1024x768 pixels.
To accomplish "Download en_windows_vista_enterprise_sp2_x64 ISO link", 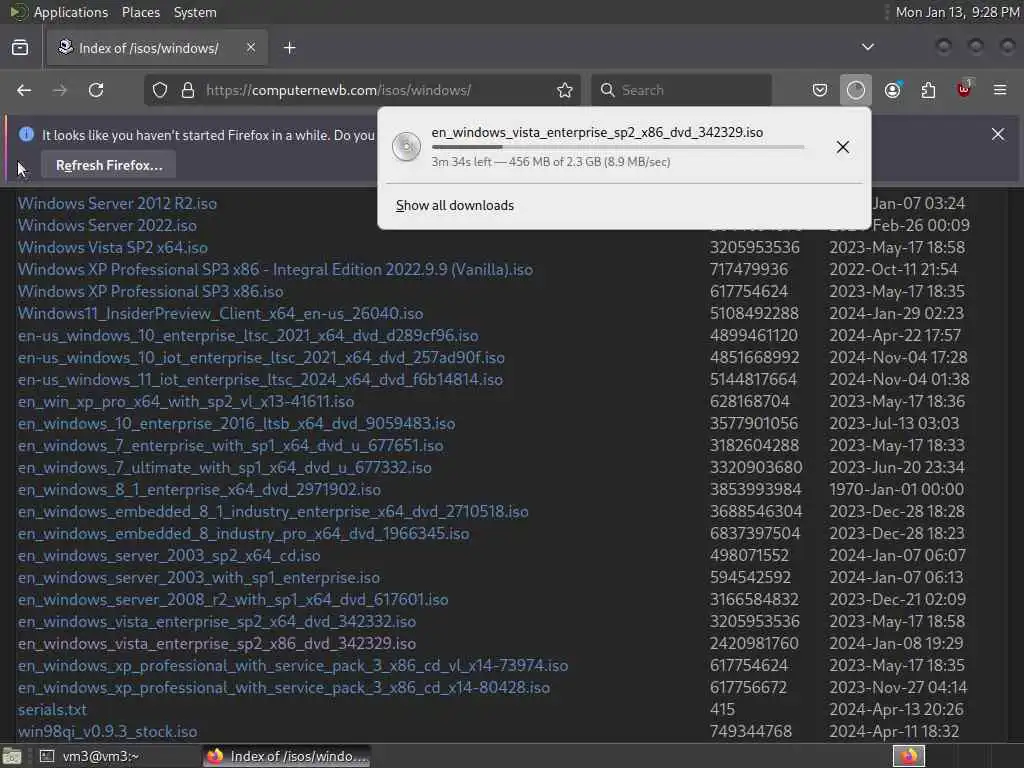I will click(x=216, y=621).
